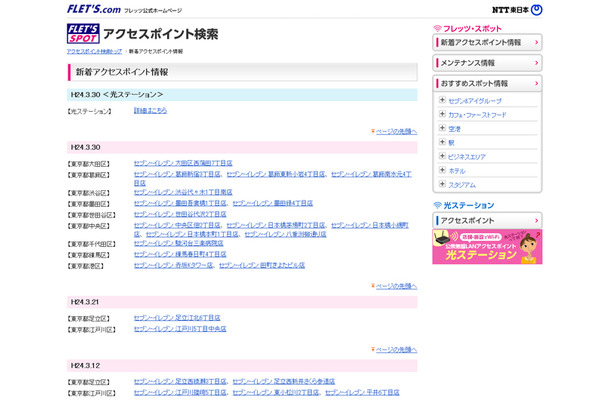610x400 pixels.
Task: Expand the 駅 plus icon
Action: click(x=442, y=142)
